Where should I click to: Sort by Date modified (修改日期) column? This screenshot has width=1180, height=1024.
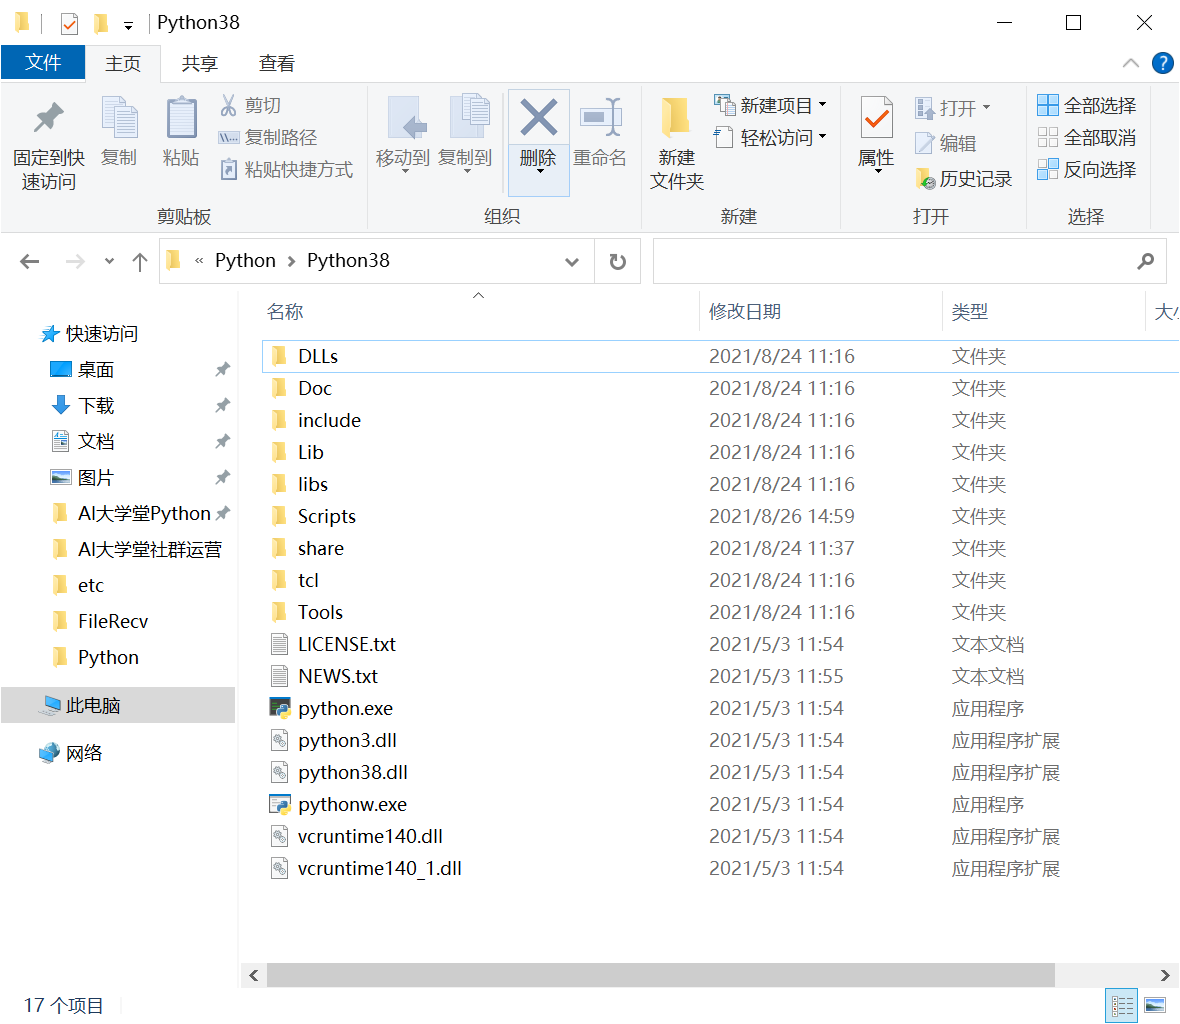744,311
